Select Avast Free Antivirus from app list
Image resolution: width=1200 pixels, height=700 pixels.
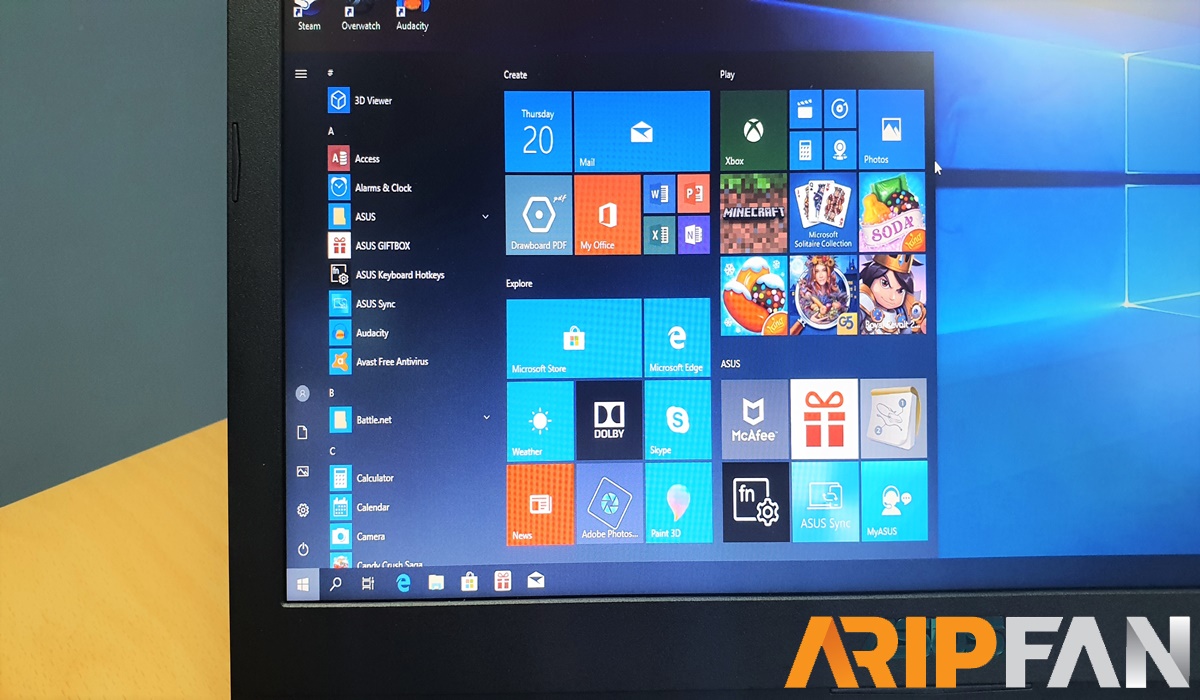pyautogui.click(x=391, y=362)
